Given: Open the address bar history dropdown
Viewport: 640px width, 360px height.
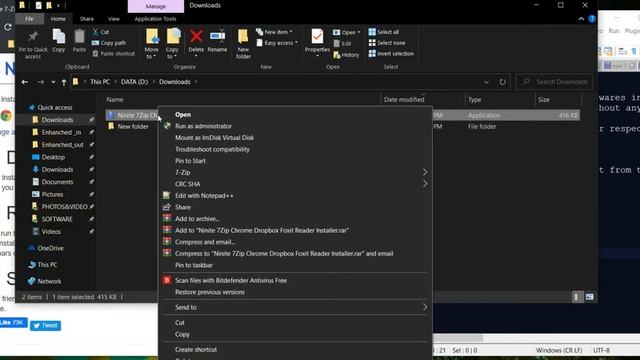Looking at the screenshot, I should [x=486, y=82].
